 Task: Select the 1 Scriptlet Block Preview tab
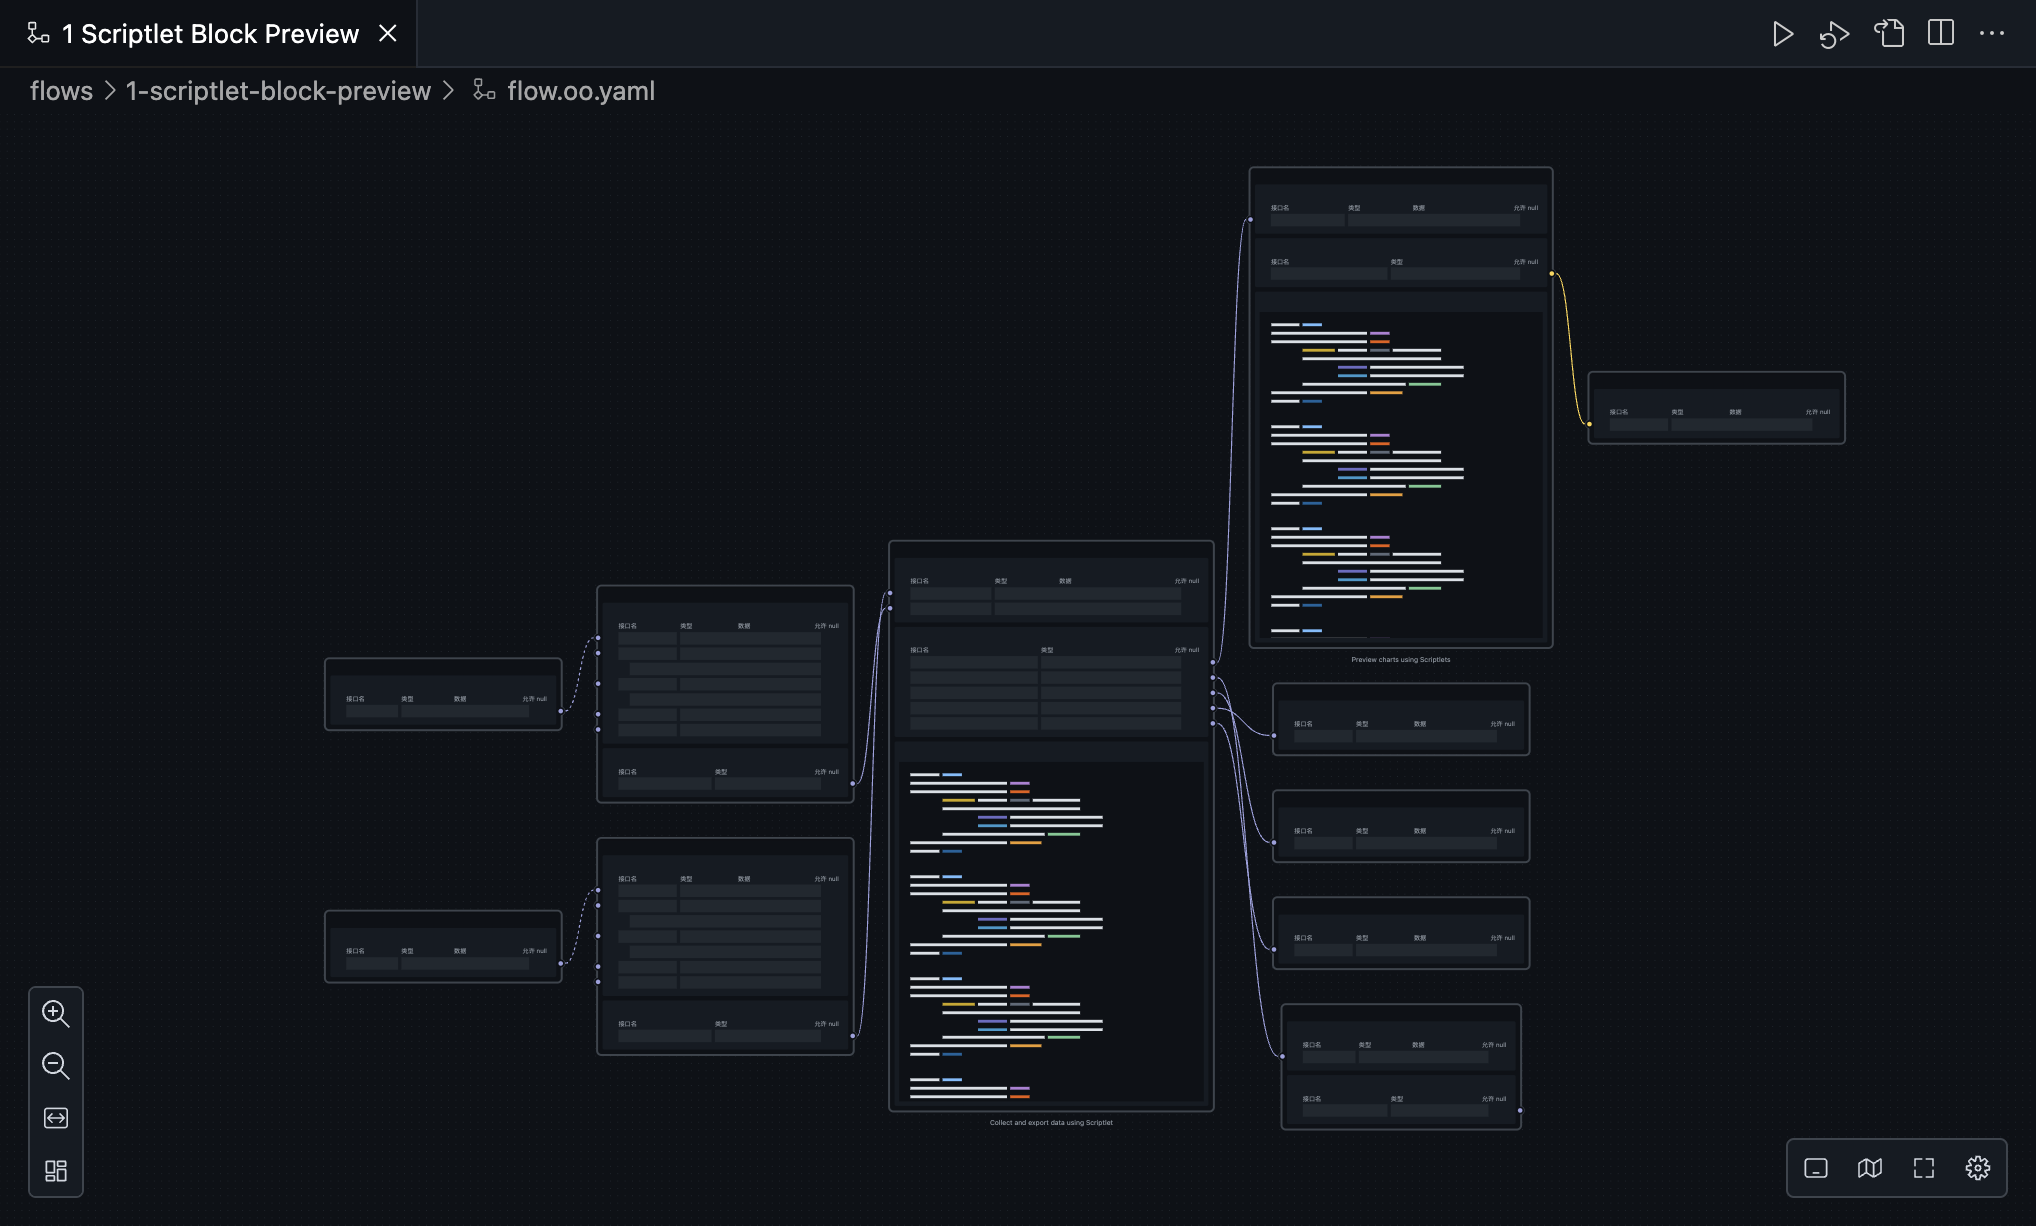(x=209, y=34)
